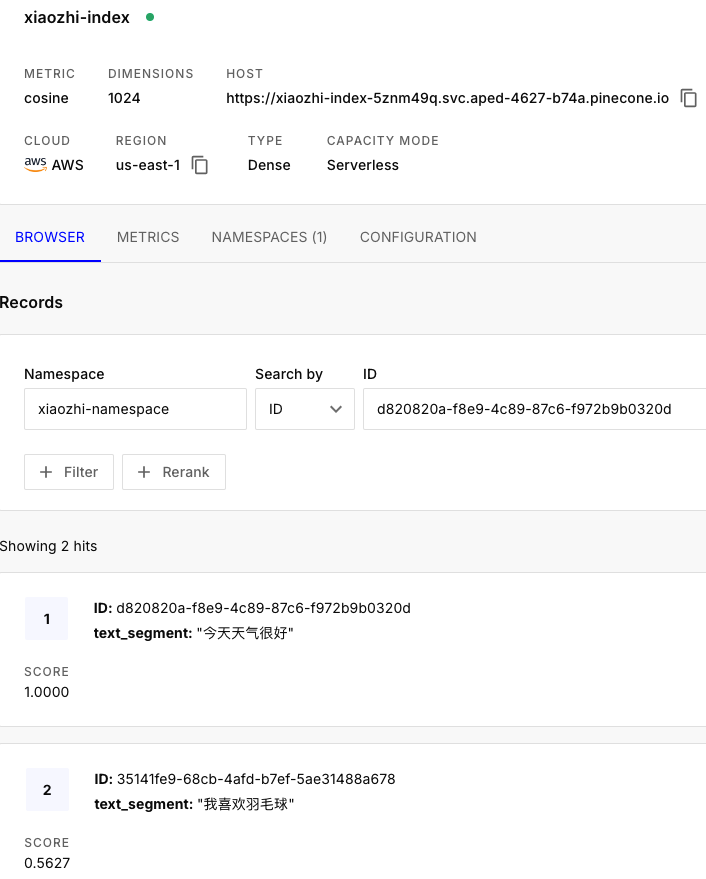
Task: Add a Filter to the search
Action: pos(69,472)
